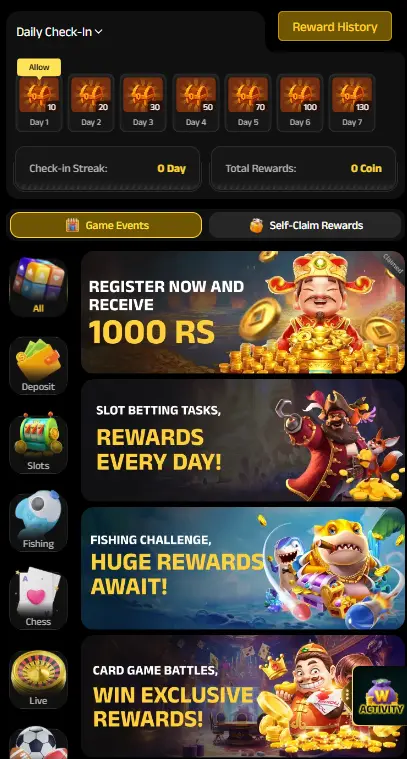Select the Fishing category icon
Screen dimensions: 407x759
pos(38,523)
